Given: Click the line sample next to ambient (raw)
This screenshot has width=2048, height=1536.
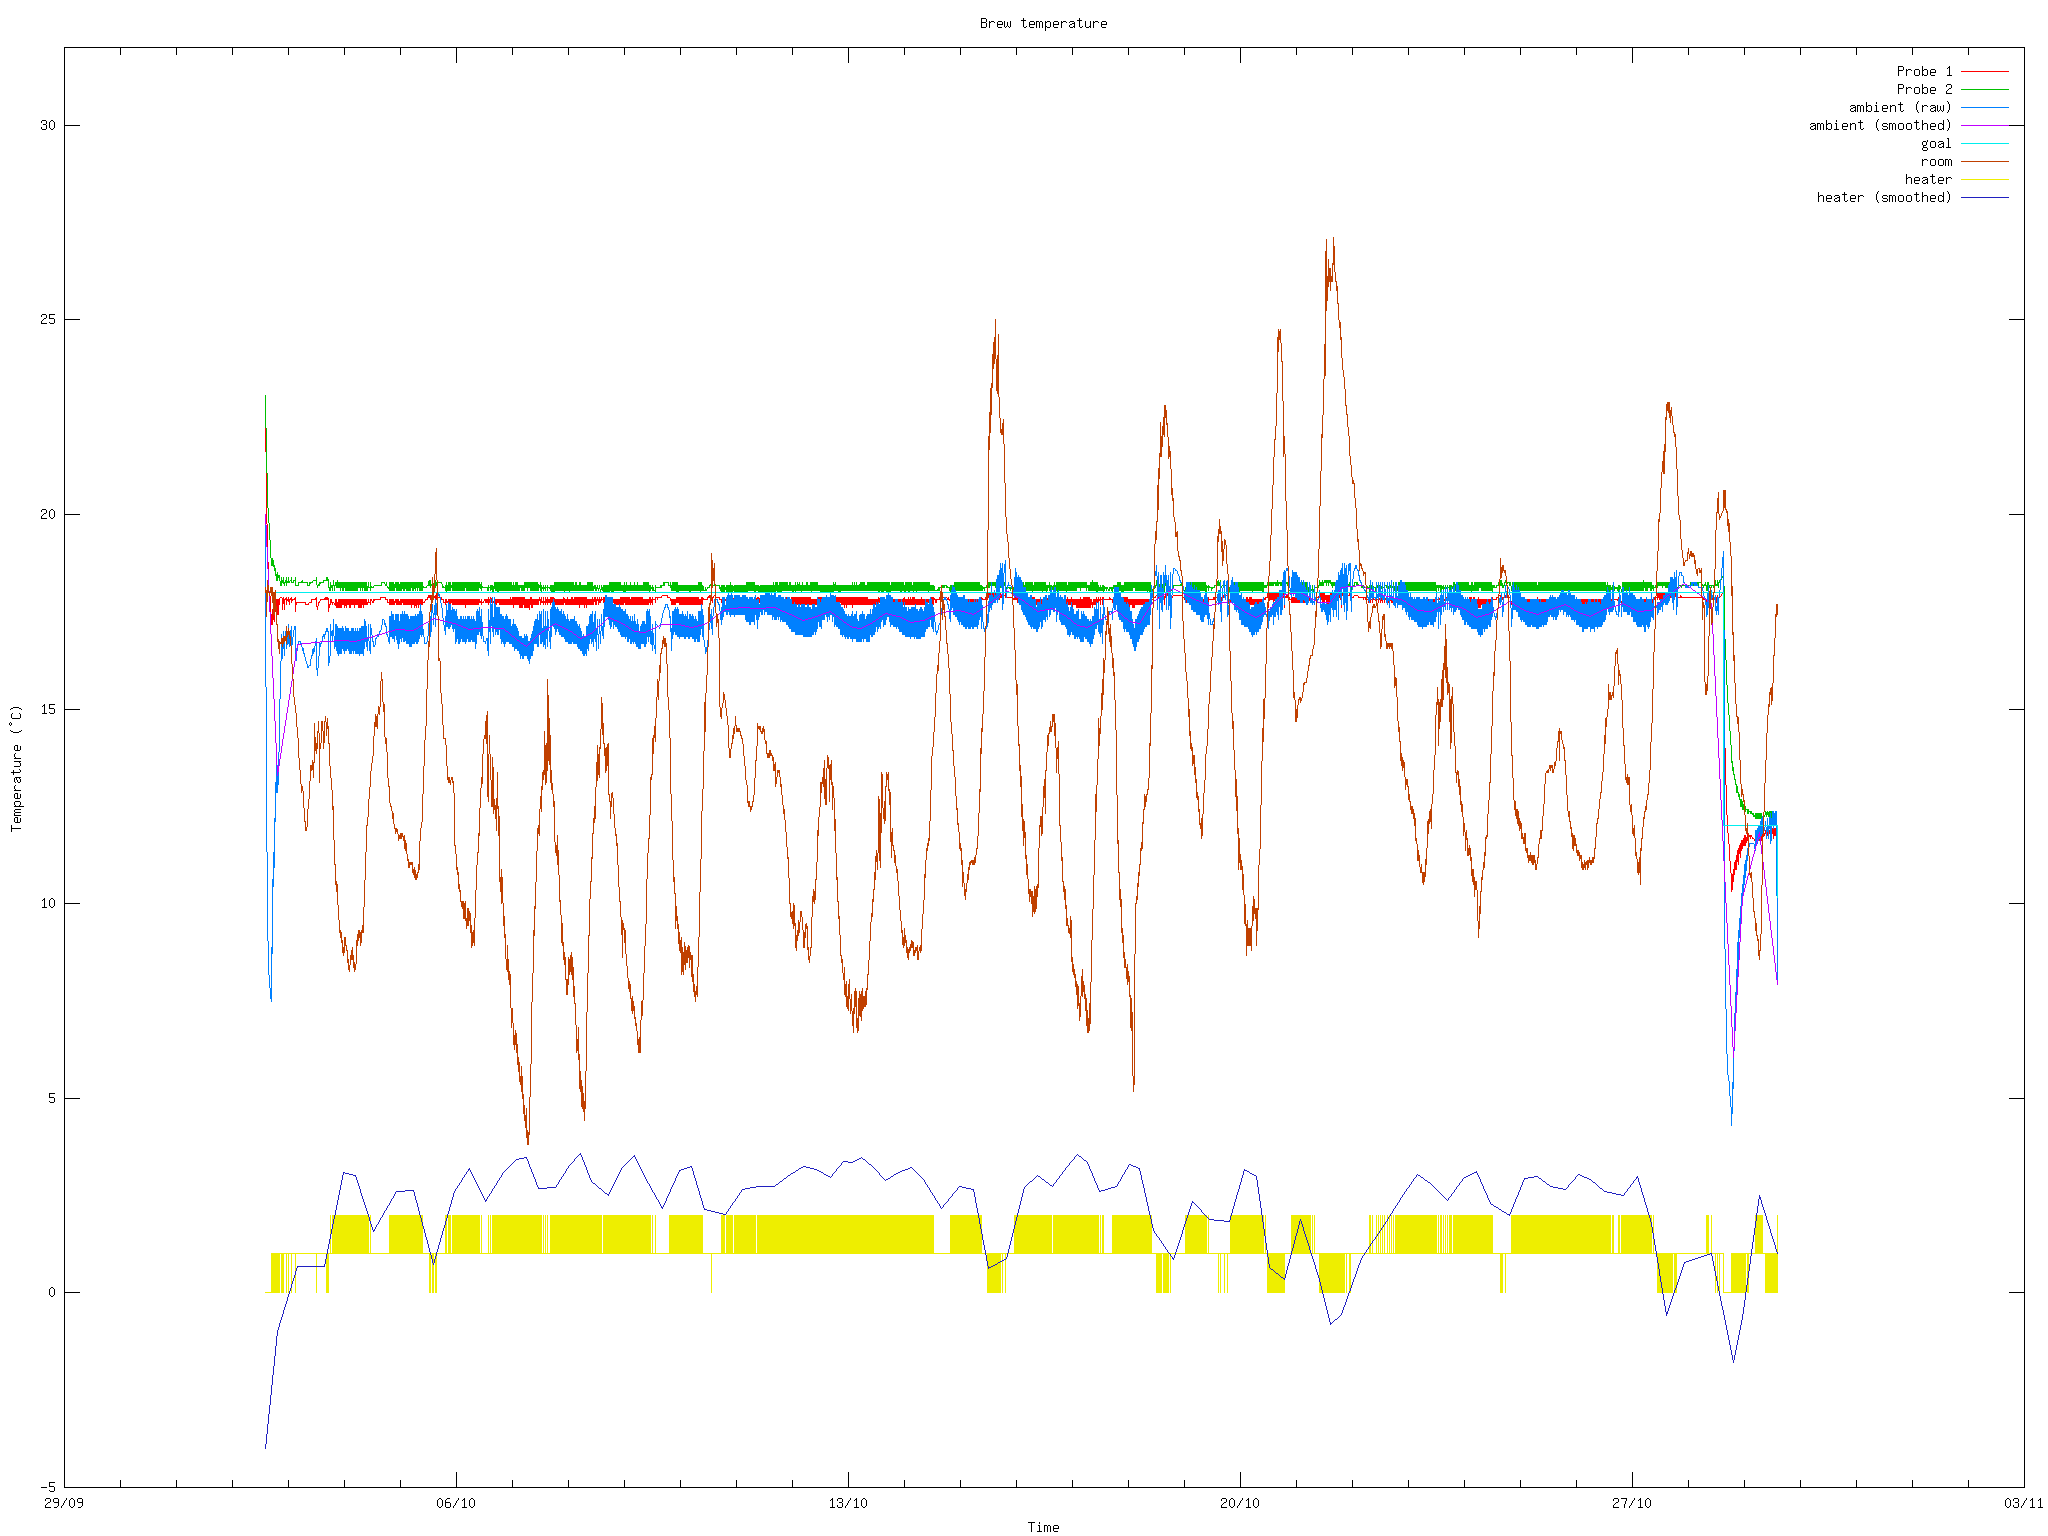Looking at the screenshot, I should tap(1984, 108).
